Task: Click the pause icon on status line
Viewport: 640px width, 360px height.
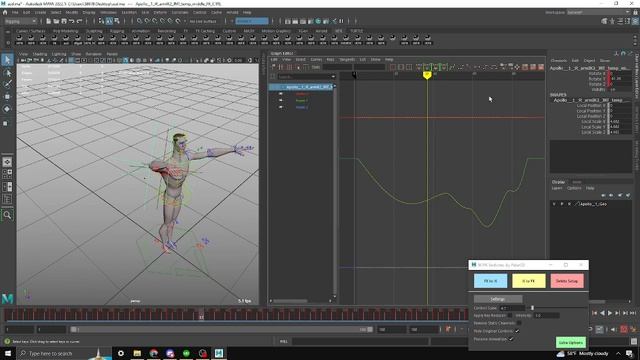Action: click(342, 21)
